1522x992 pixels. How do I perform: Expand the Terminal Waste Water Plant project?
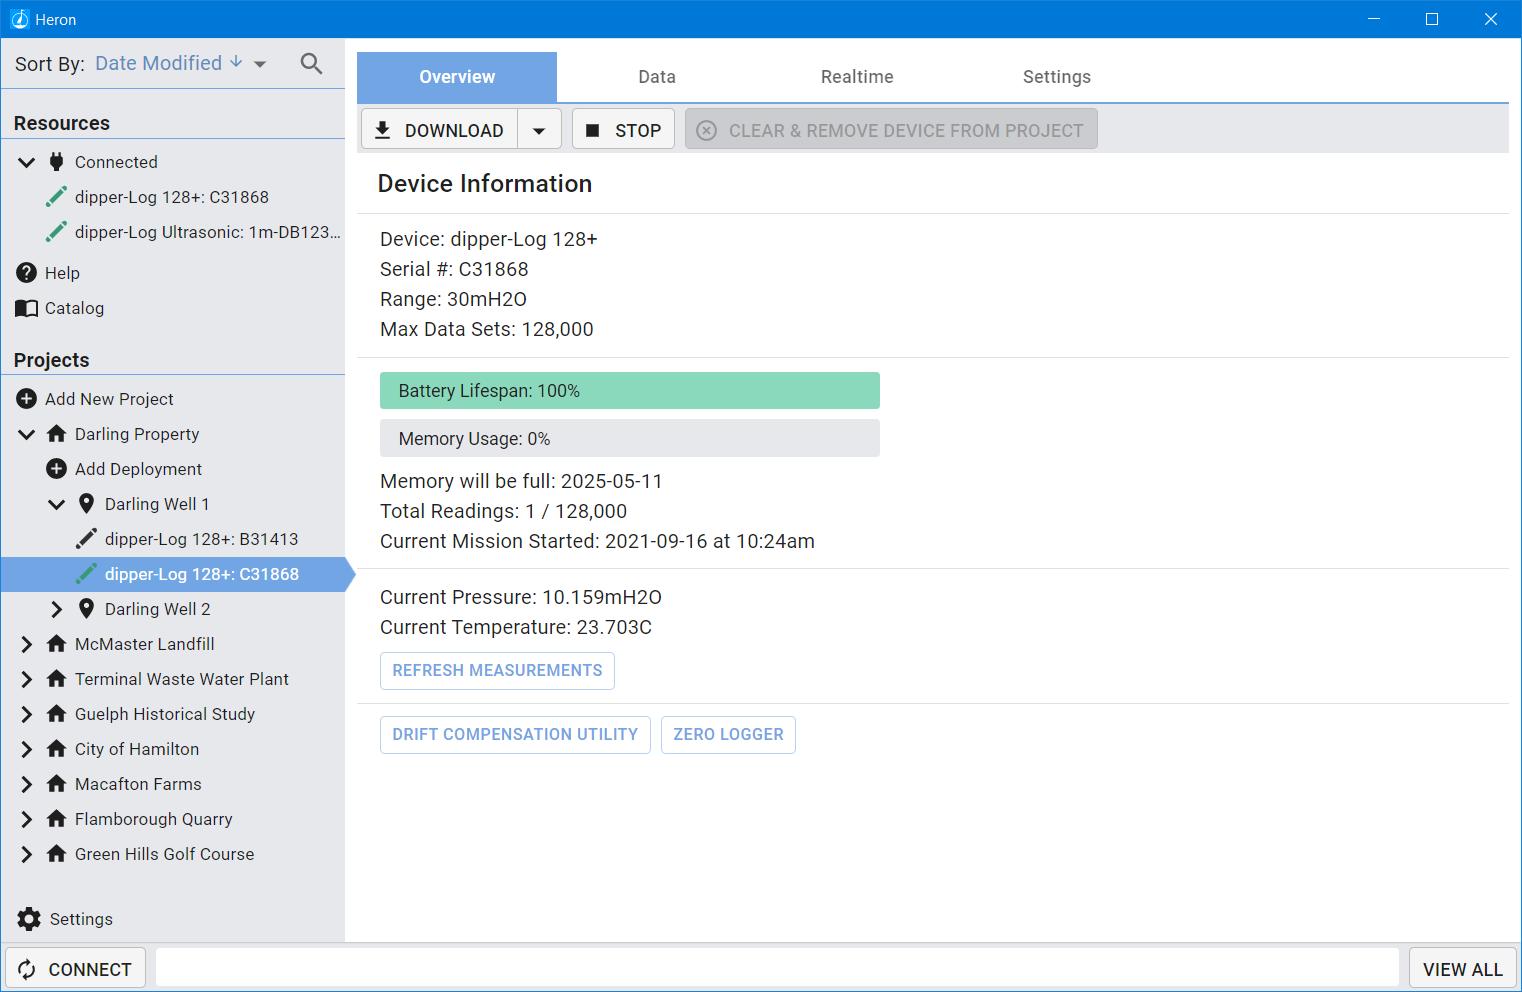tap(27, 679)
